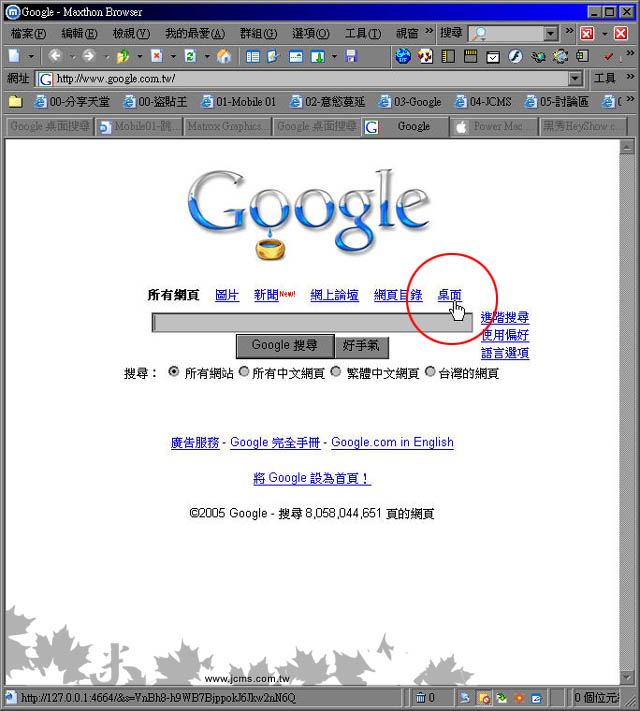Click the blue Flash plugin icon
This screenshot has height=711, width=640.
[x=515, y=56]
